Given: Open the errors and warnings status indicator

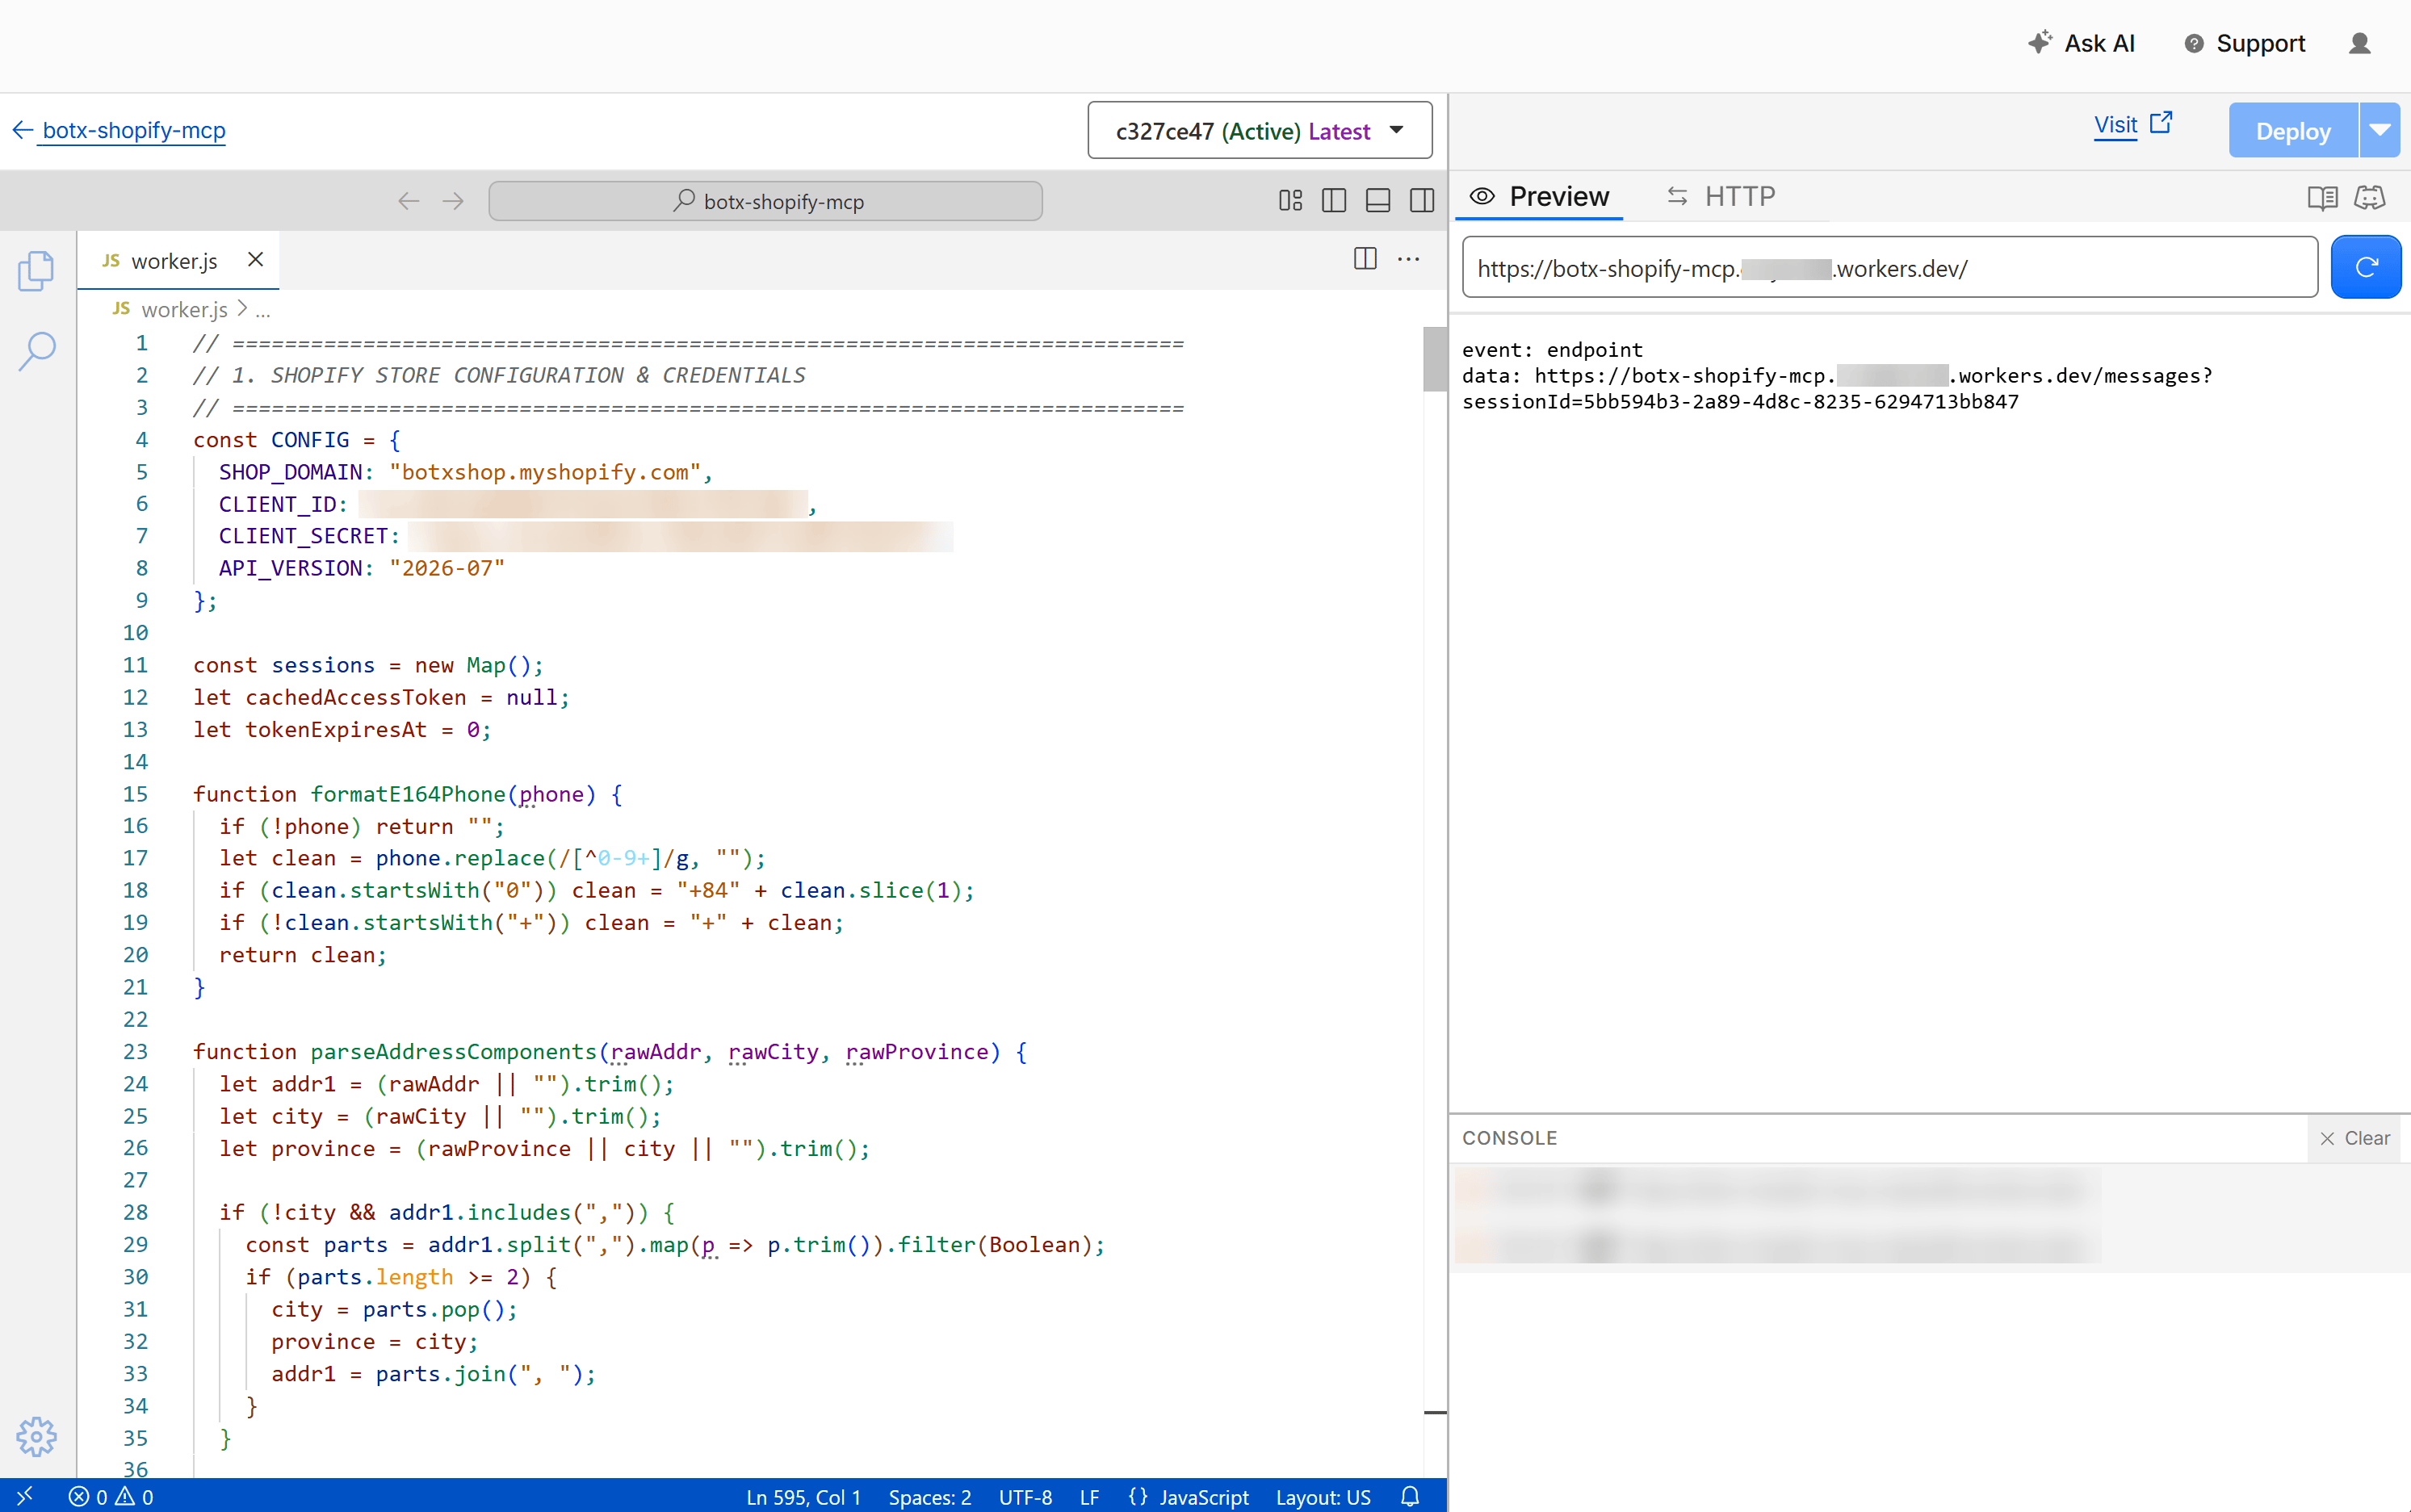Looking at the screenshot, I should tap(111, 1496).
